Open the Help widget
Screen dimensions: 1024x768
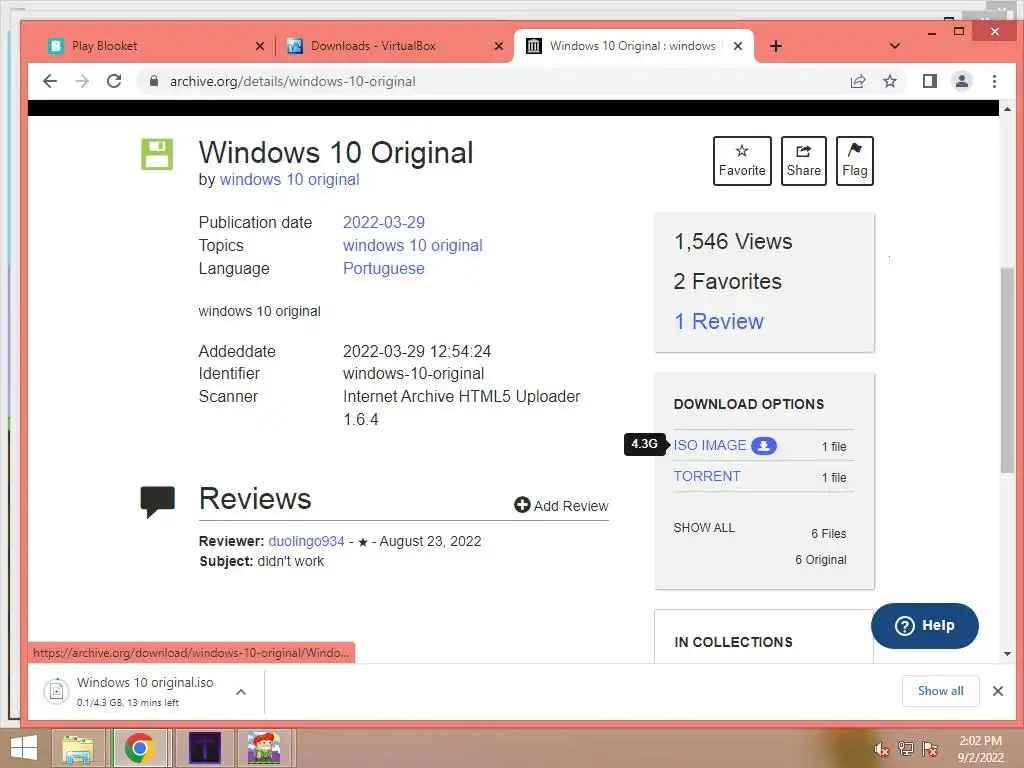click(x=924, y=626)
